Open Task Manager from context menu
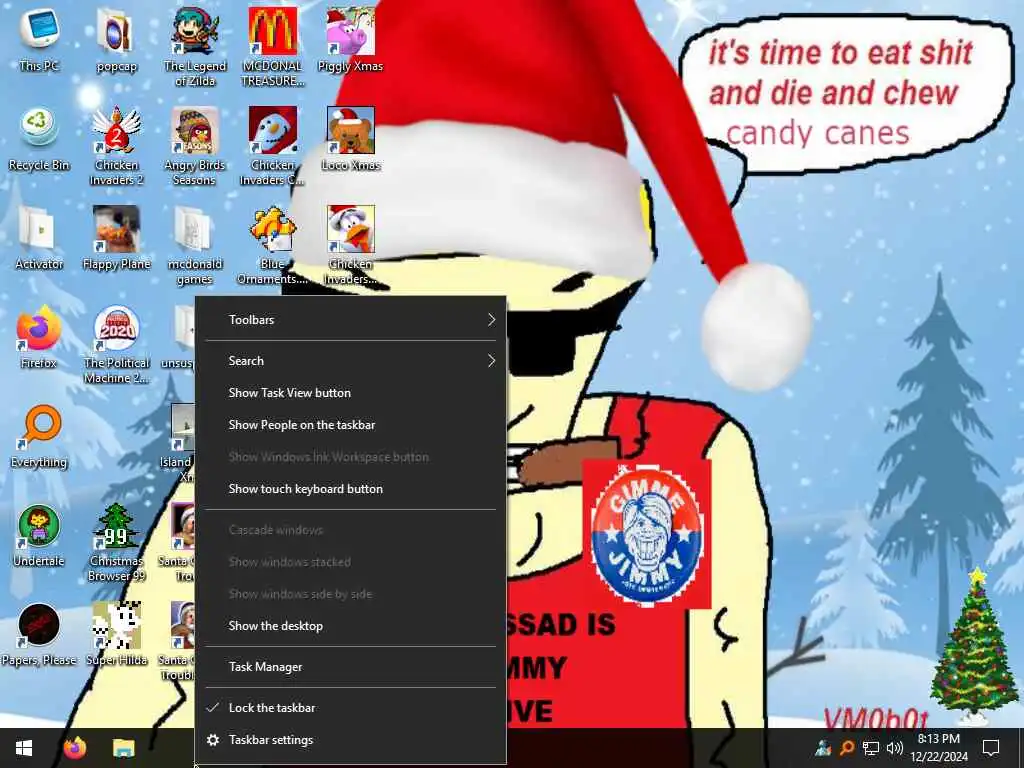This screenshot has height=768, width=1024. pyautogui.click(x=351, y=667)
